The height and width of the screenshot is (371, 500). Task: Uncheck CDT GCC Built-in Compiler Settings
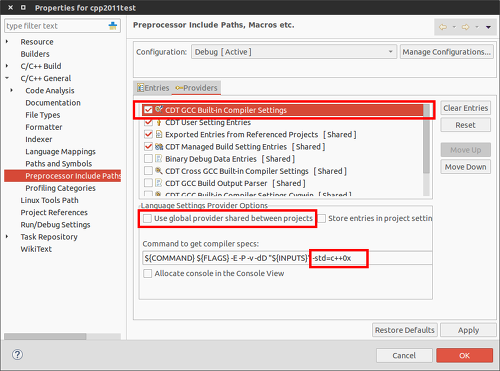[x=148, y=110]
